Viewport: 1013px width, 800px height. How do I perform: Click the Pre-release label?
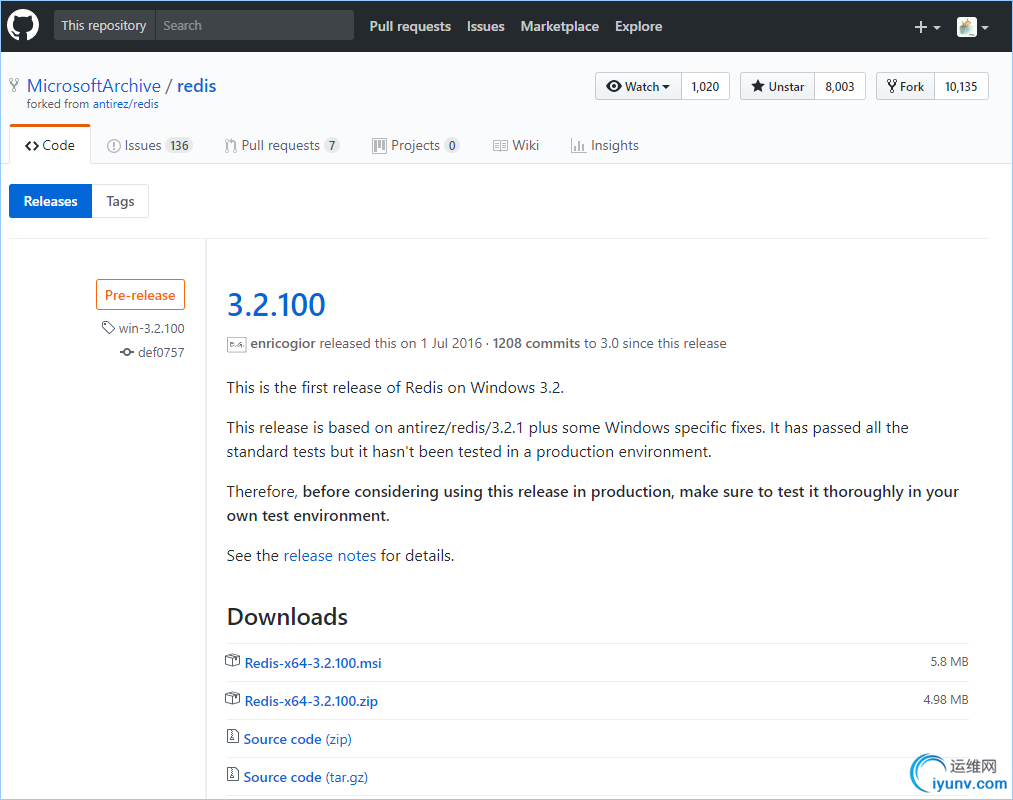140,295
